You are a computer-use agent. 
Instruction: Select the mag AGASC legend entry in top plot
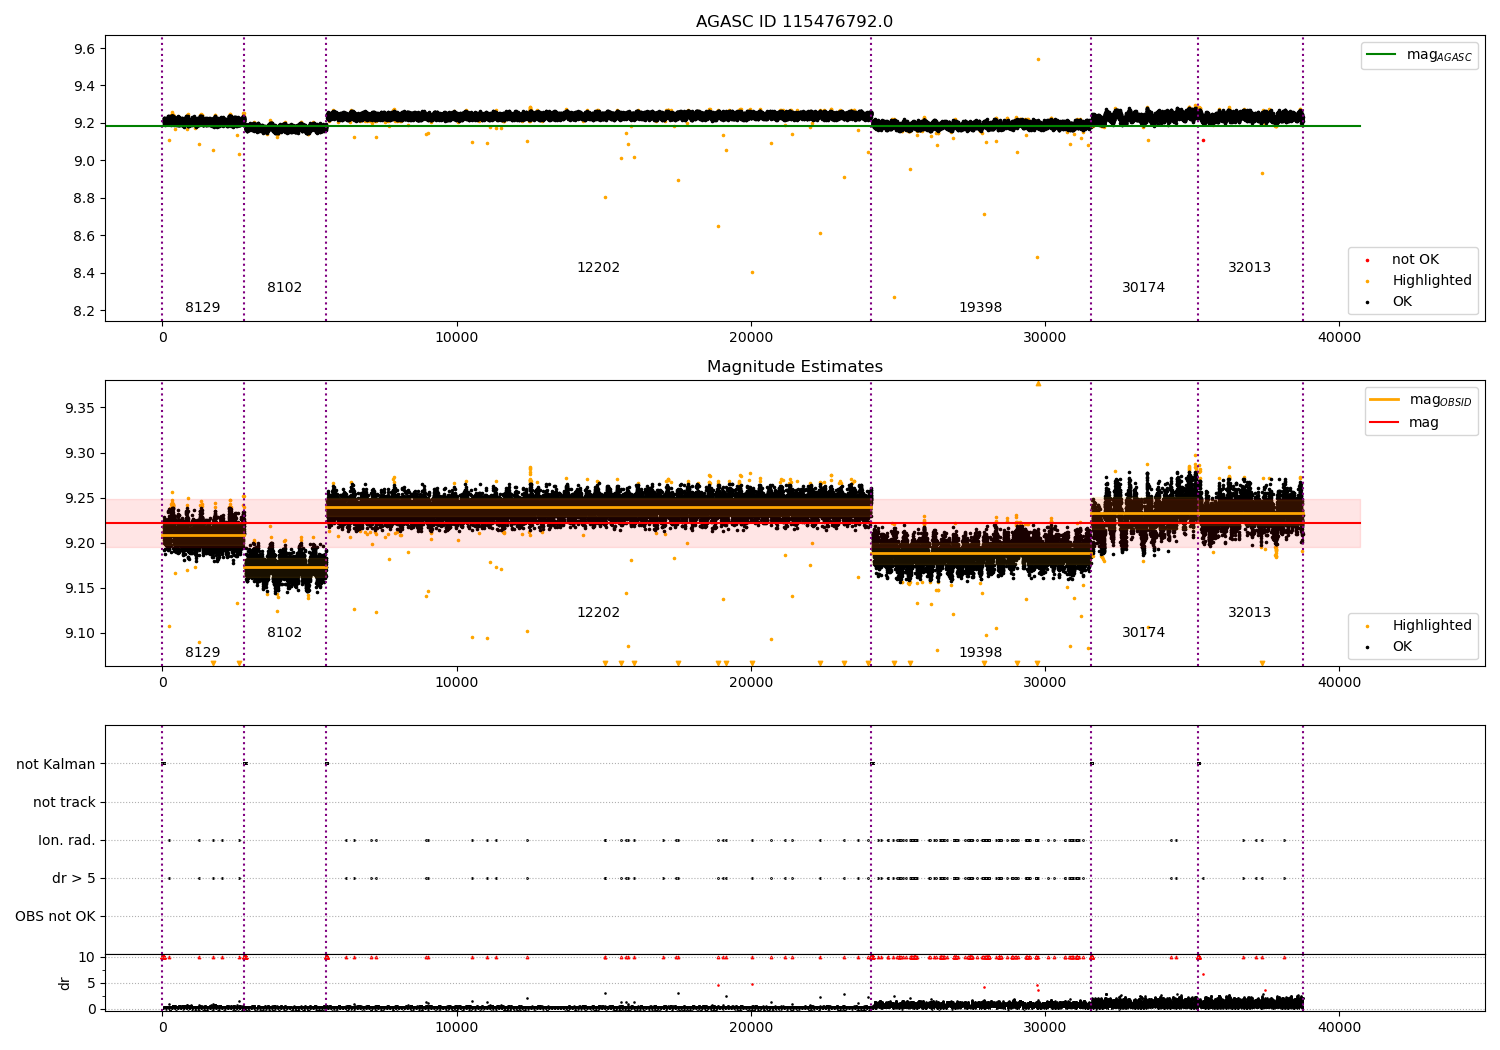click(x=1420, y=55)
